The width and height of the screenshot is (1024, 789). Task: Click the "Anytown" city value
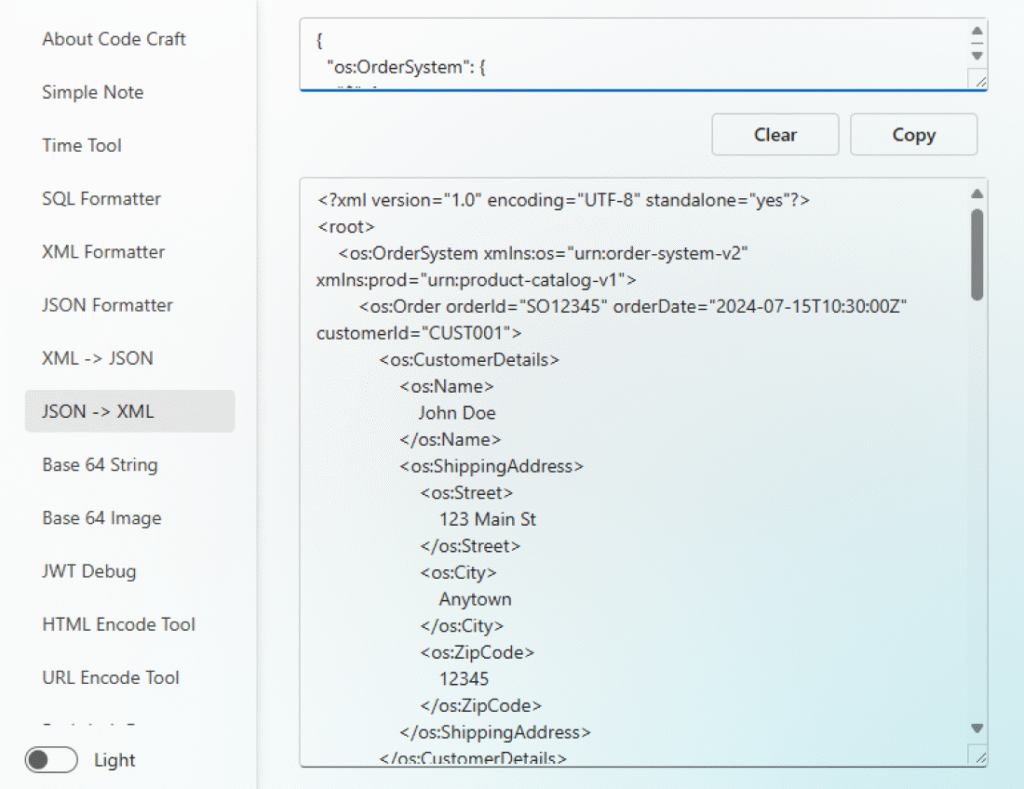point(475,599)
